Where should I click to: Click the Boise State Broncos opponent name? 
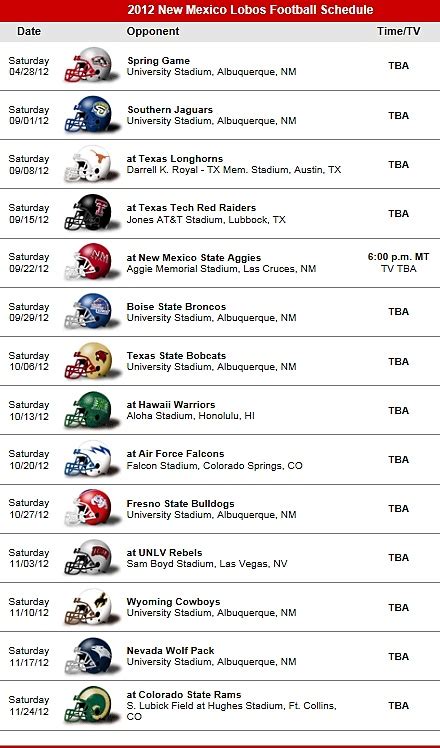click(x=176, y=306)
